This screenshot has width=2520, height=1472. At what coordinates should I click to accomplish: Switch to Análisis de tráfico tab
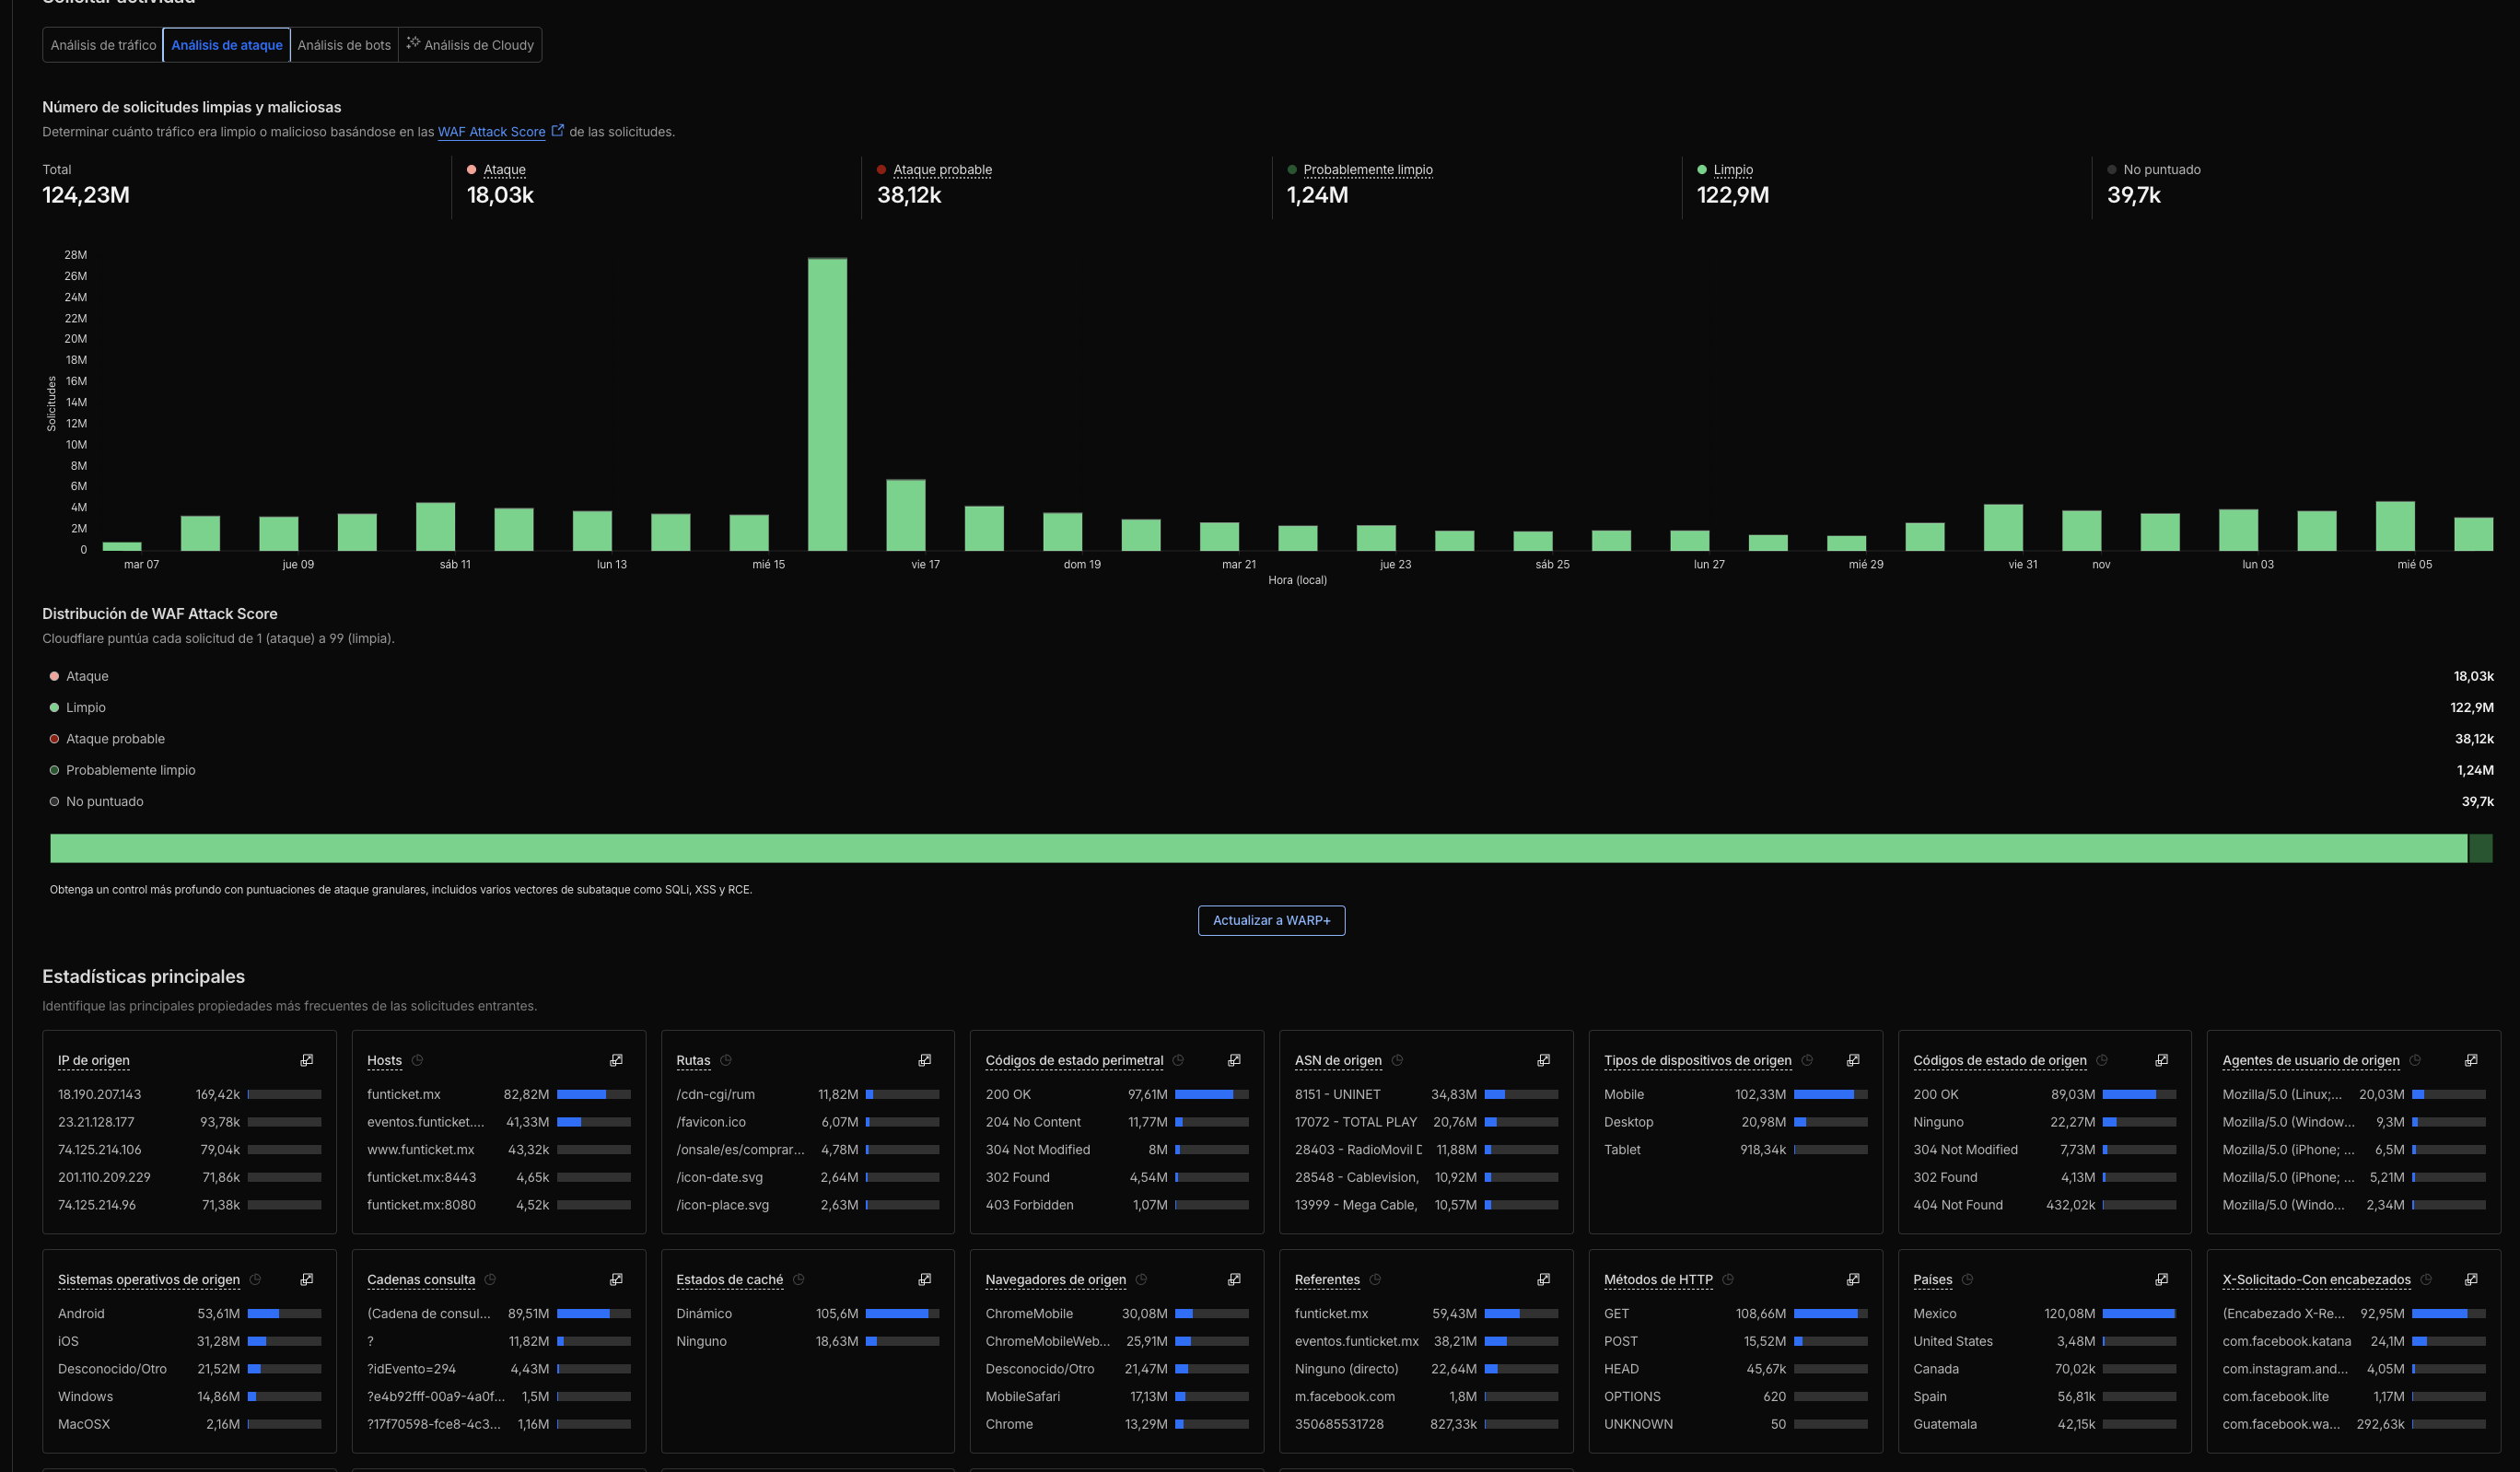click(103, 45)
